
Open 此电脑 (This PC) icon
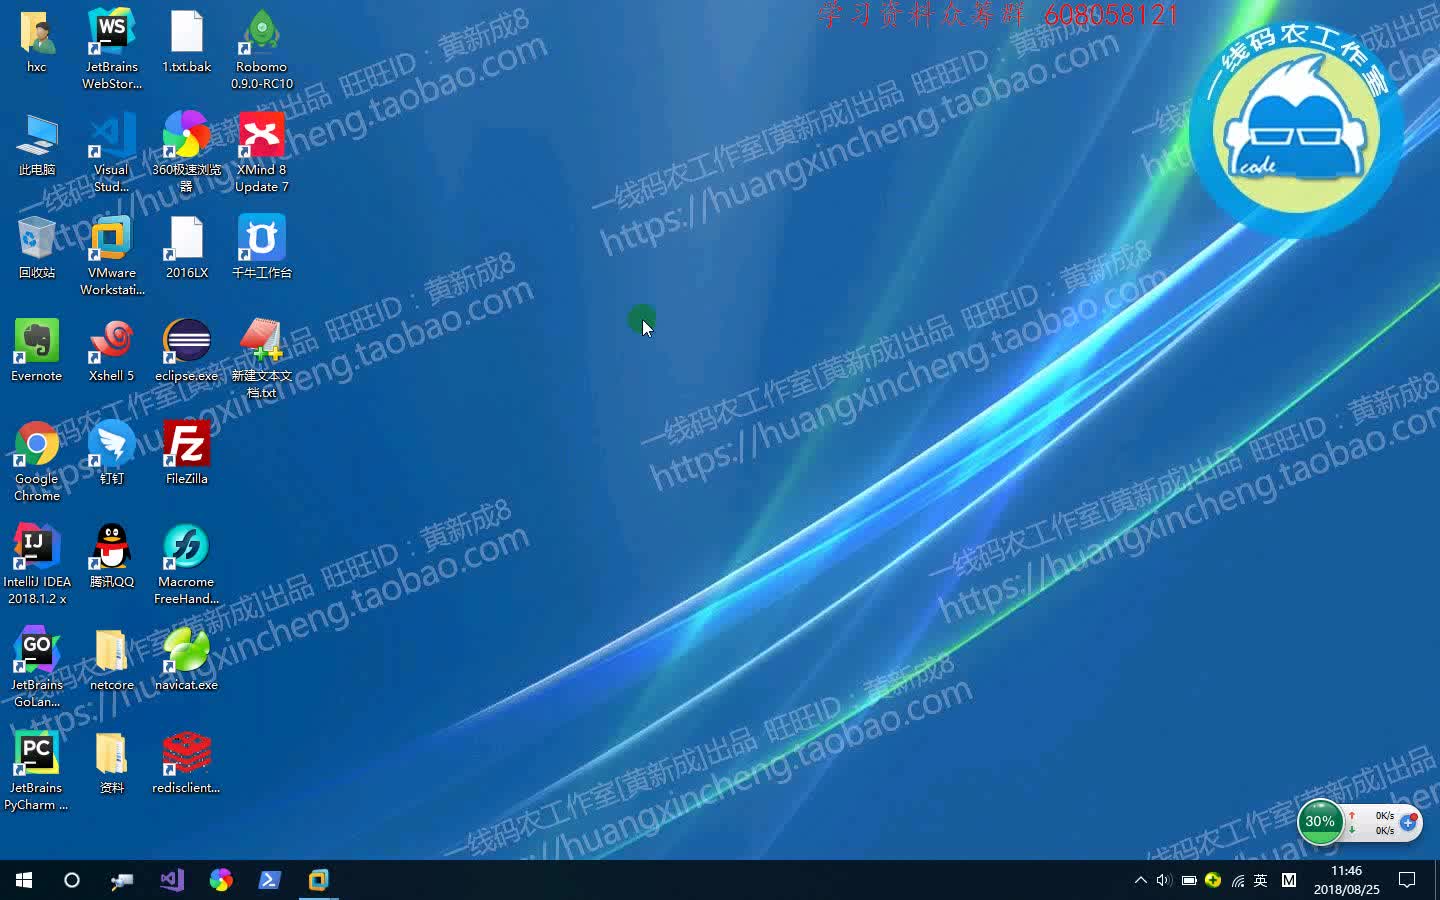pos(37,145)
